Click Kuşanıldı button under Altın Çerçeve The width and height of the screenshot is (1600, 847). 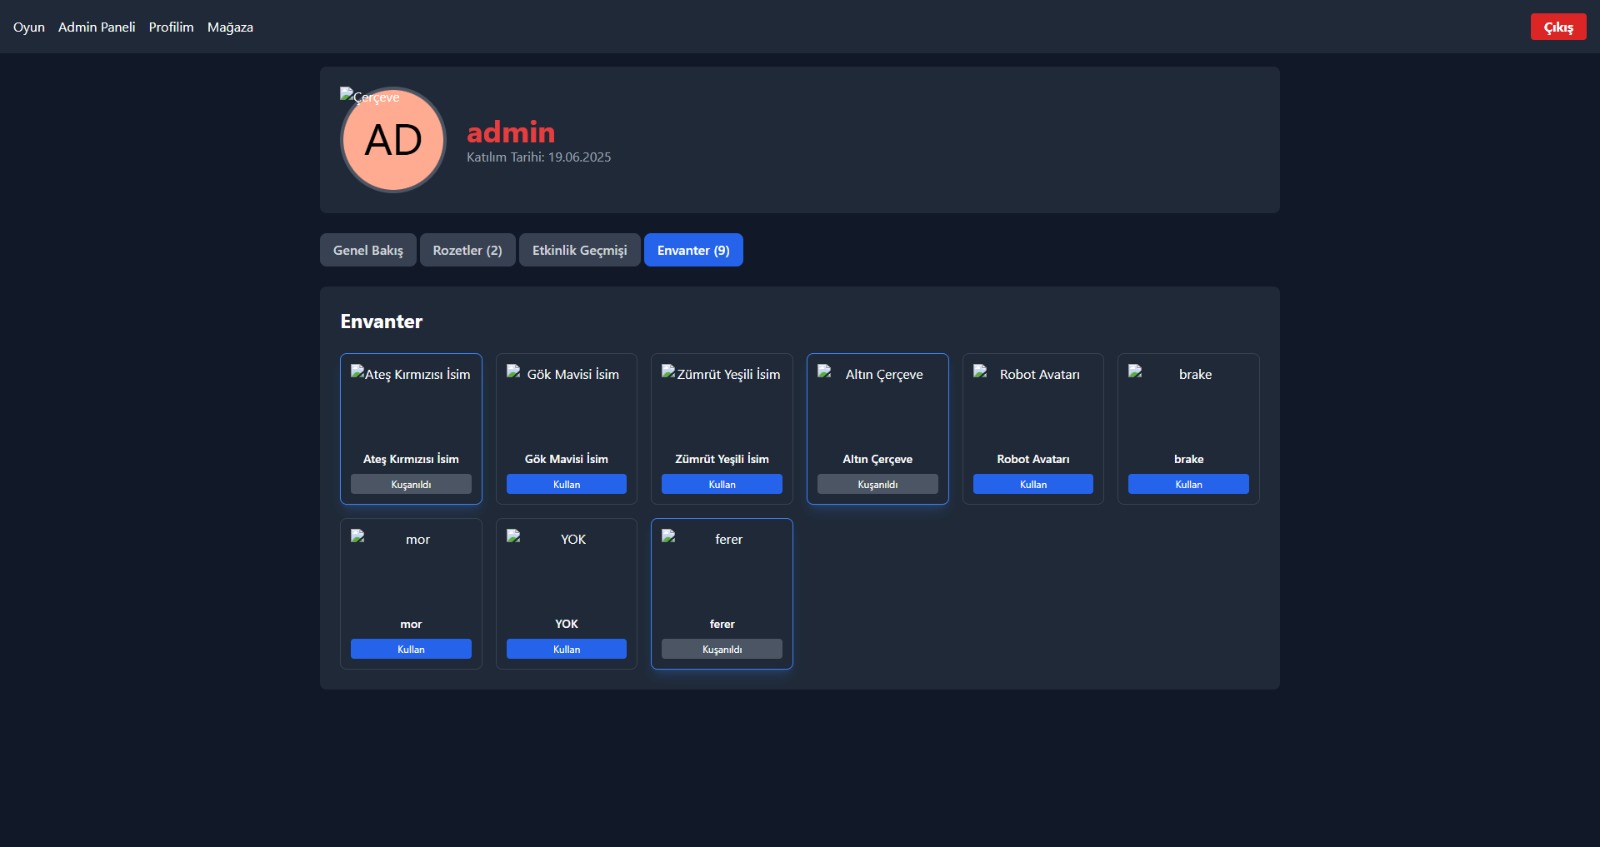[877, 484]
